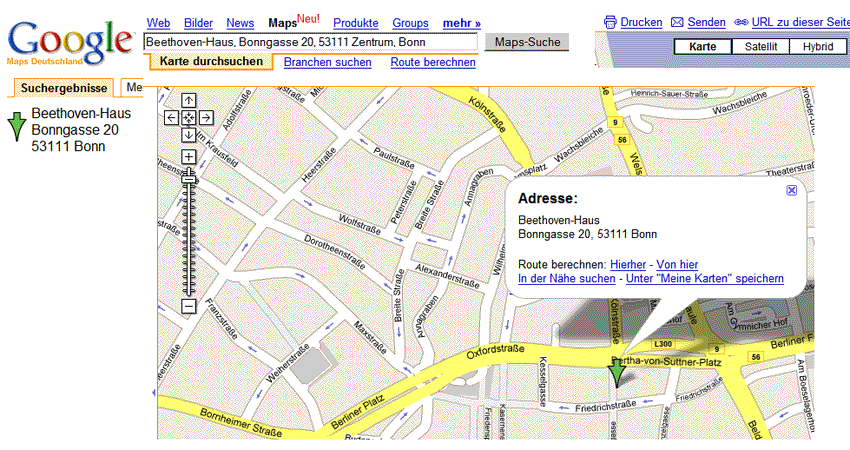Click the Paulstraße label on map
The image size is (850, 450).
click(x=394, y=158)
